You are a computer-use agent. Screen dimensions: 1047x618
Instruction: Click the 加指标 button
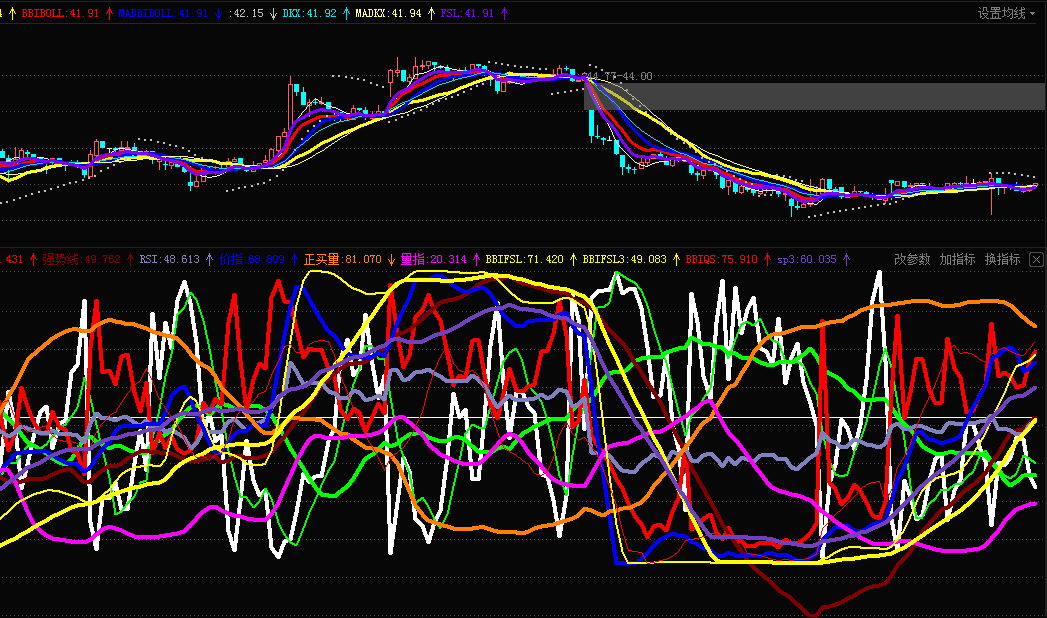pos(957,259)
